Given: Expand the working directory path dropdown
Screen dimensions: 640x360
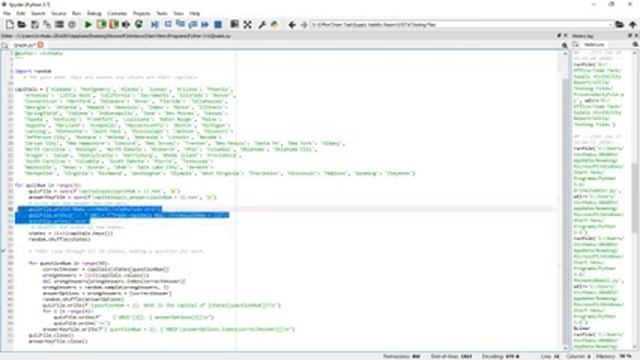Looking at the screenshot, I should click(x=611, y=24).
